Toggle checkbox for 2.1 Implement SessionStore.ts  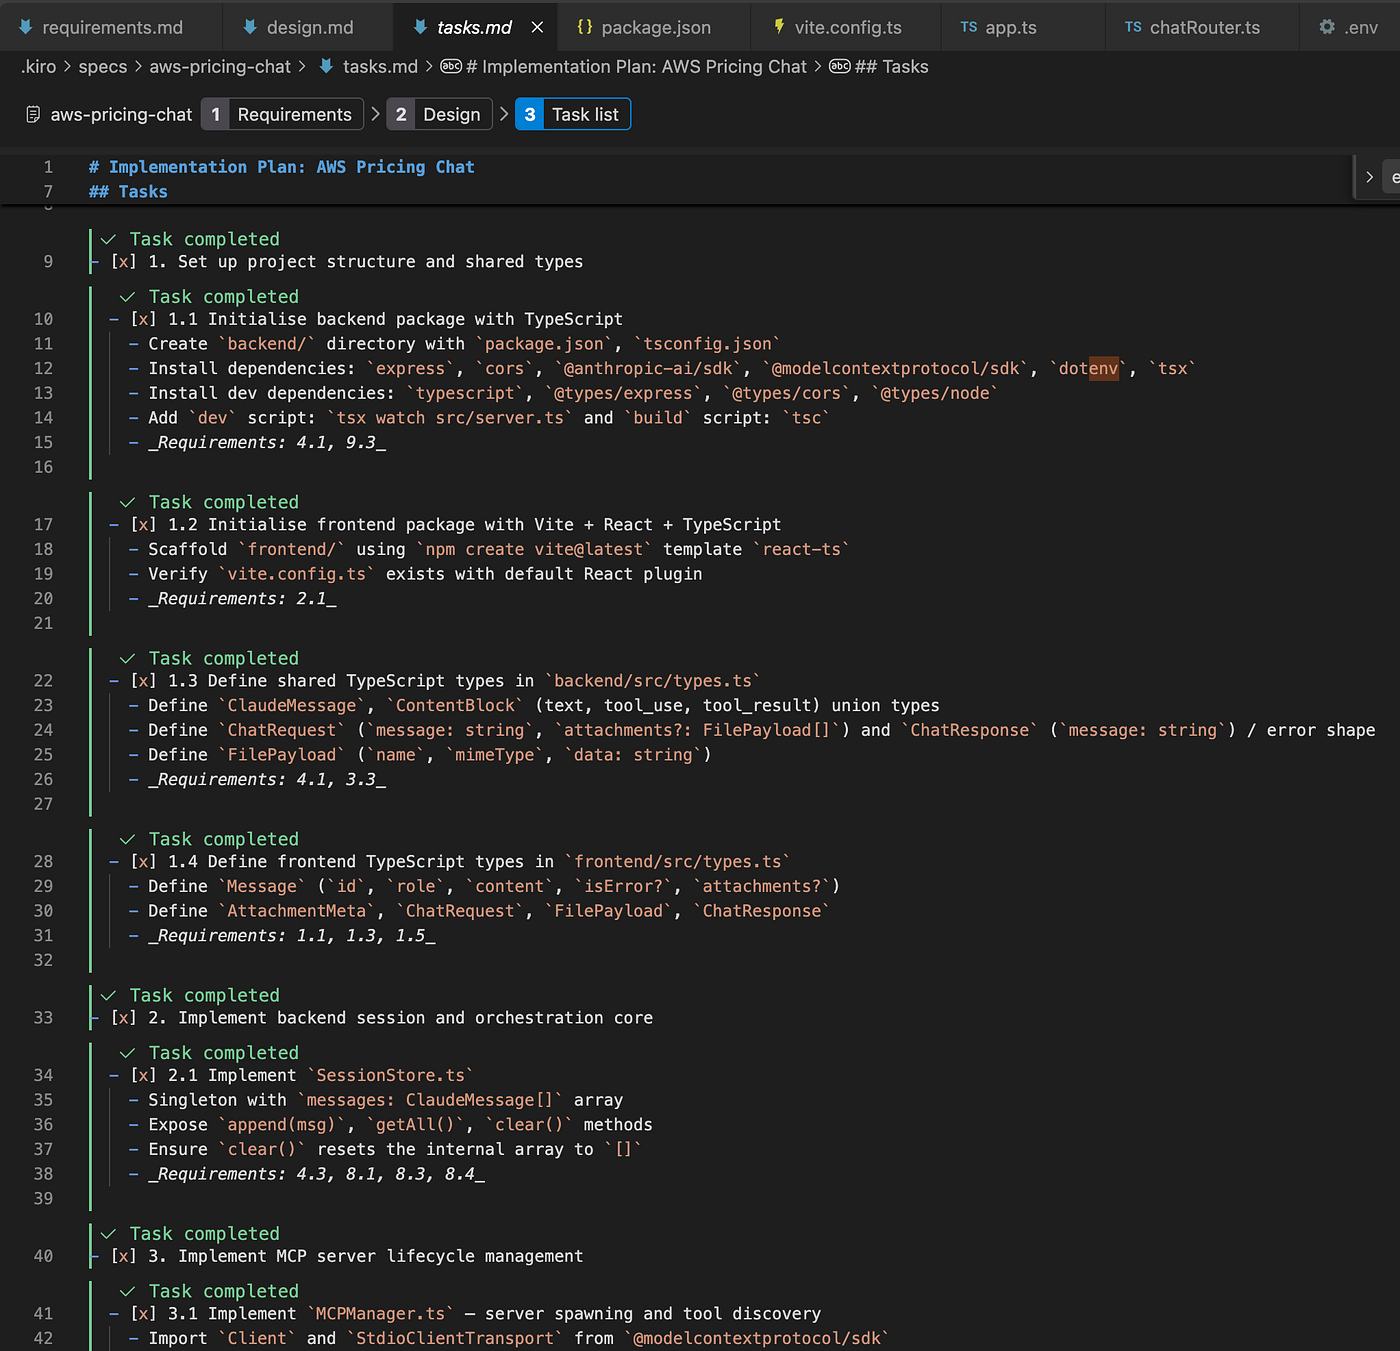143,1075
